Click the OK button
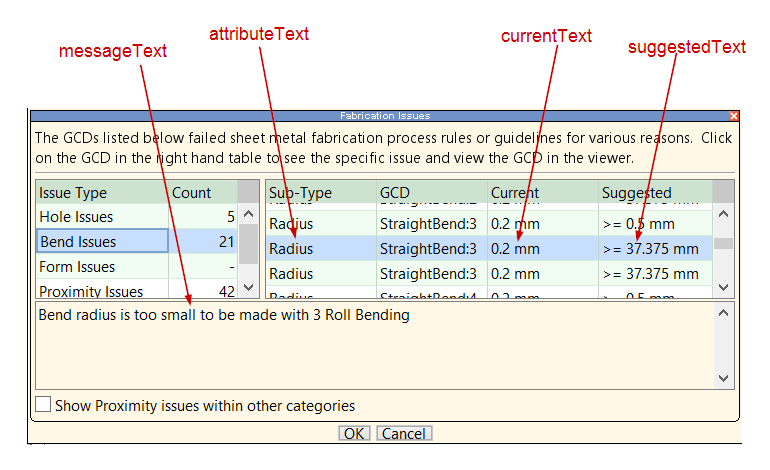The height and width of the screenshot is (470, 770). (354, 433)
